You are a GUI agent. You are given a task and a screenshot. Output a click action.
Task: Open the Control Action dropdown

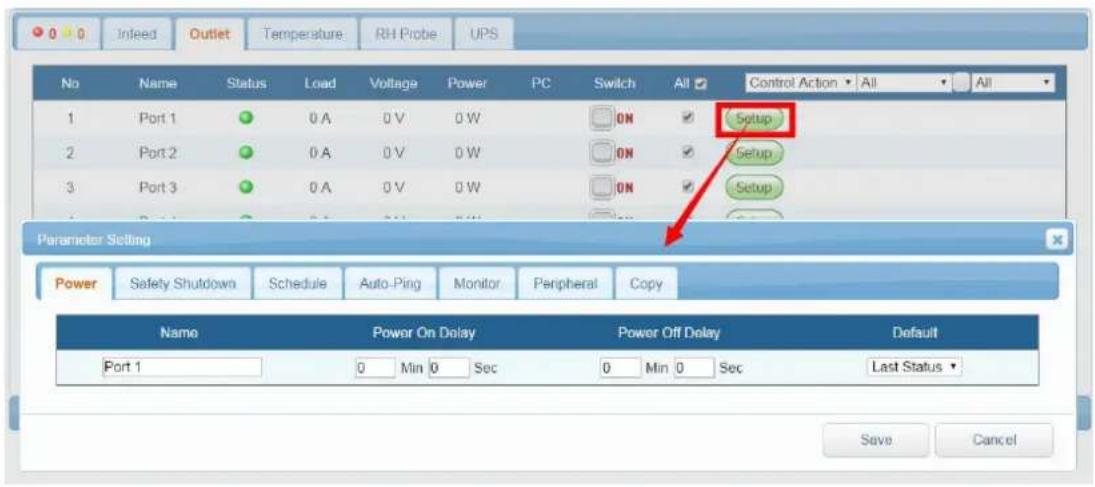pyautogui.click(x=801, y=82)
